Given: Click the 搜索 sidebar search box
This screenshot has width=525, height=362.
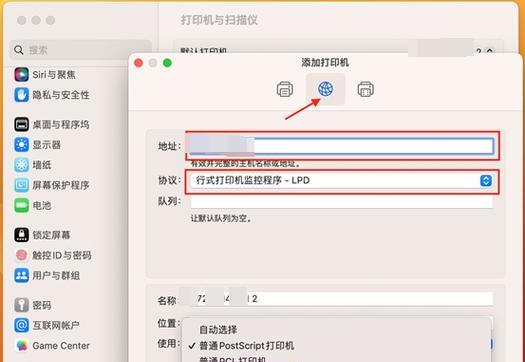Looking at the screenshot, I should (80, 50).
